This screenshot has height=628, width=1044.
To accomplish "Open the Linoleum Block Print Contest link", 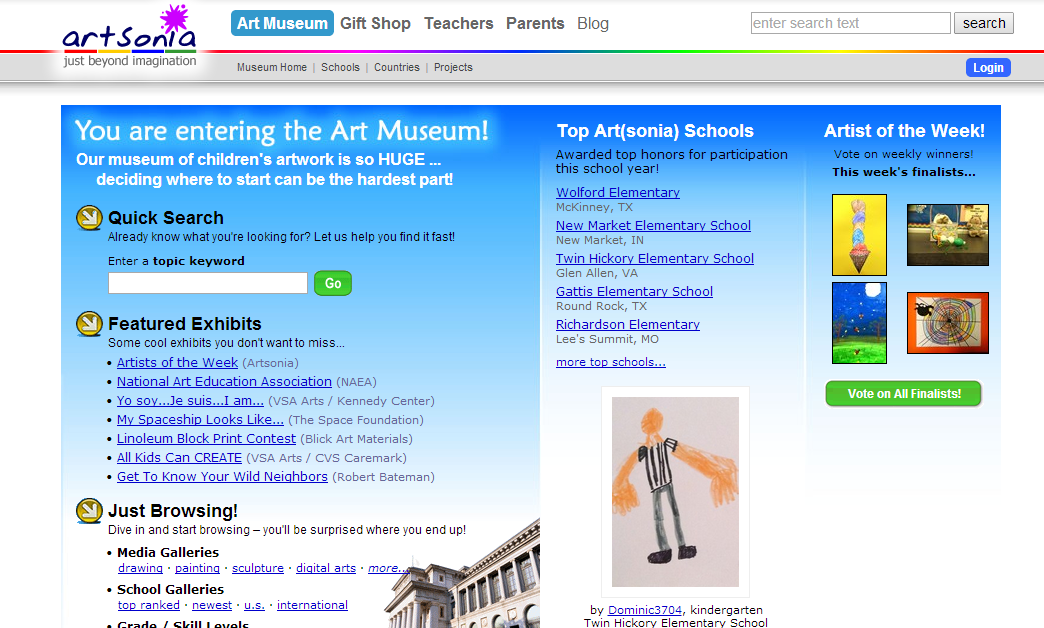I will 206,439.
